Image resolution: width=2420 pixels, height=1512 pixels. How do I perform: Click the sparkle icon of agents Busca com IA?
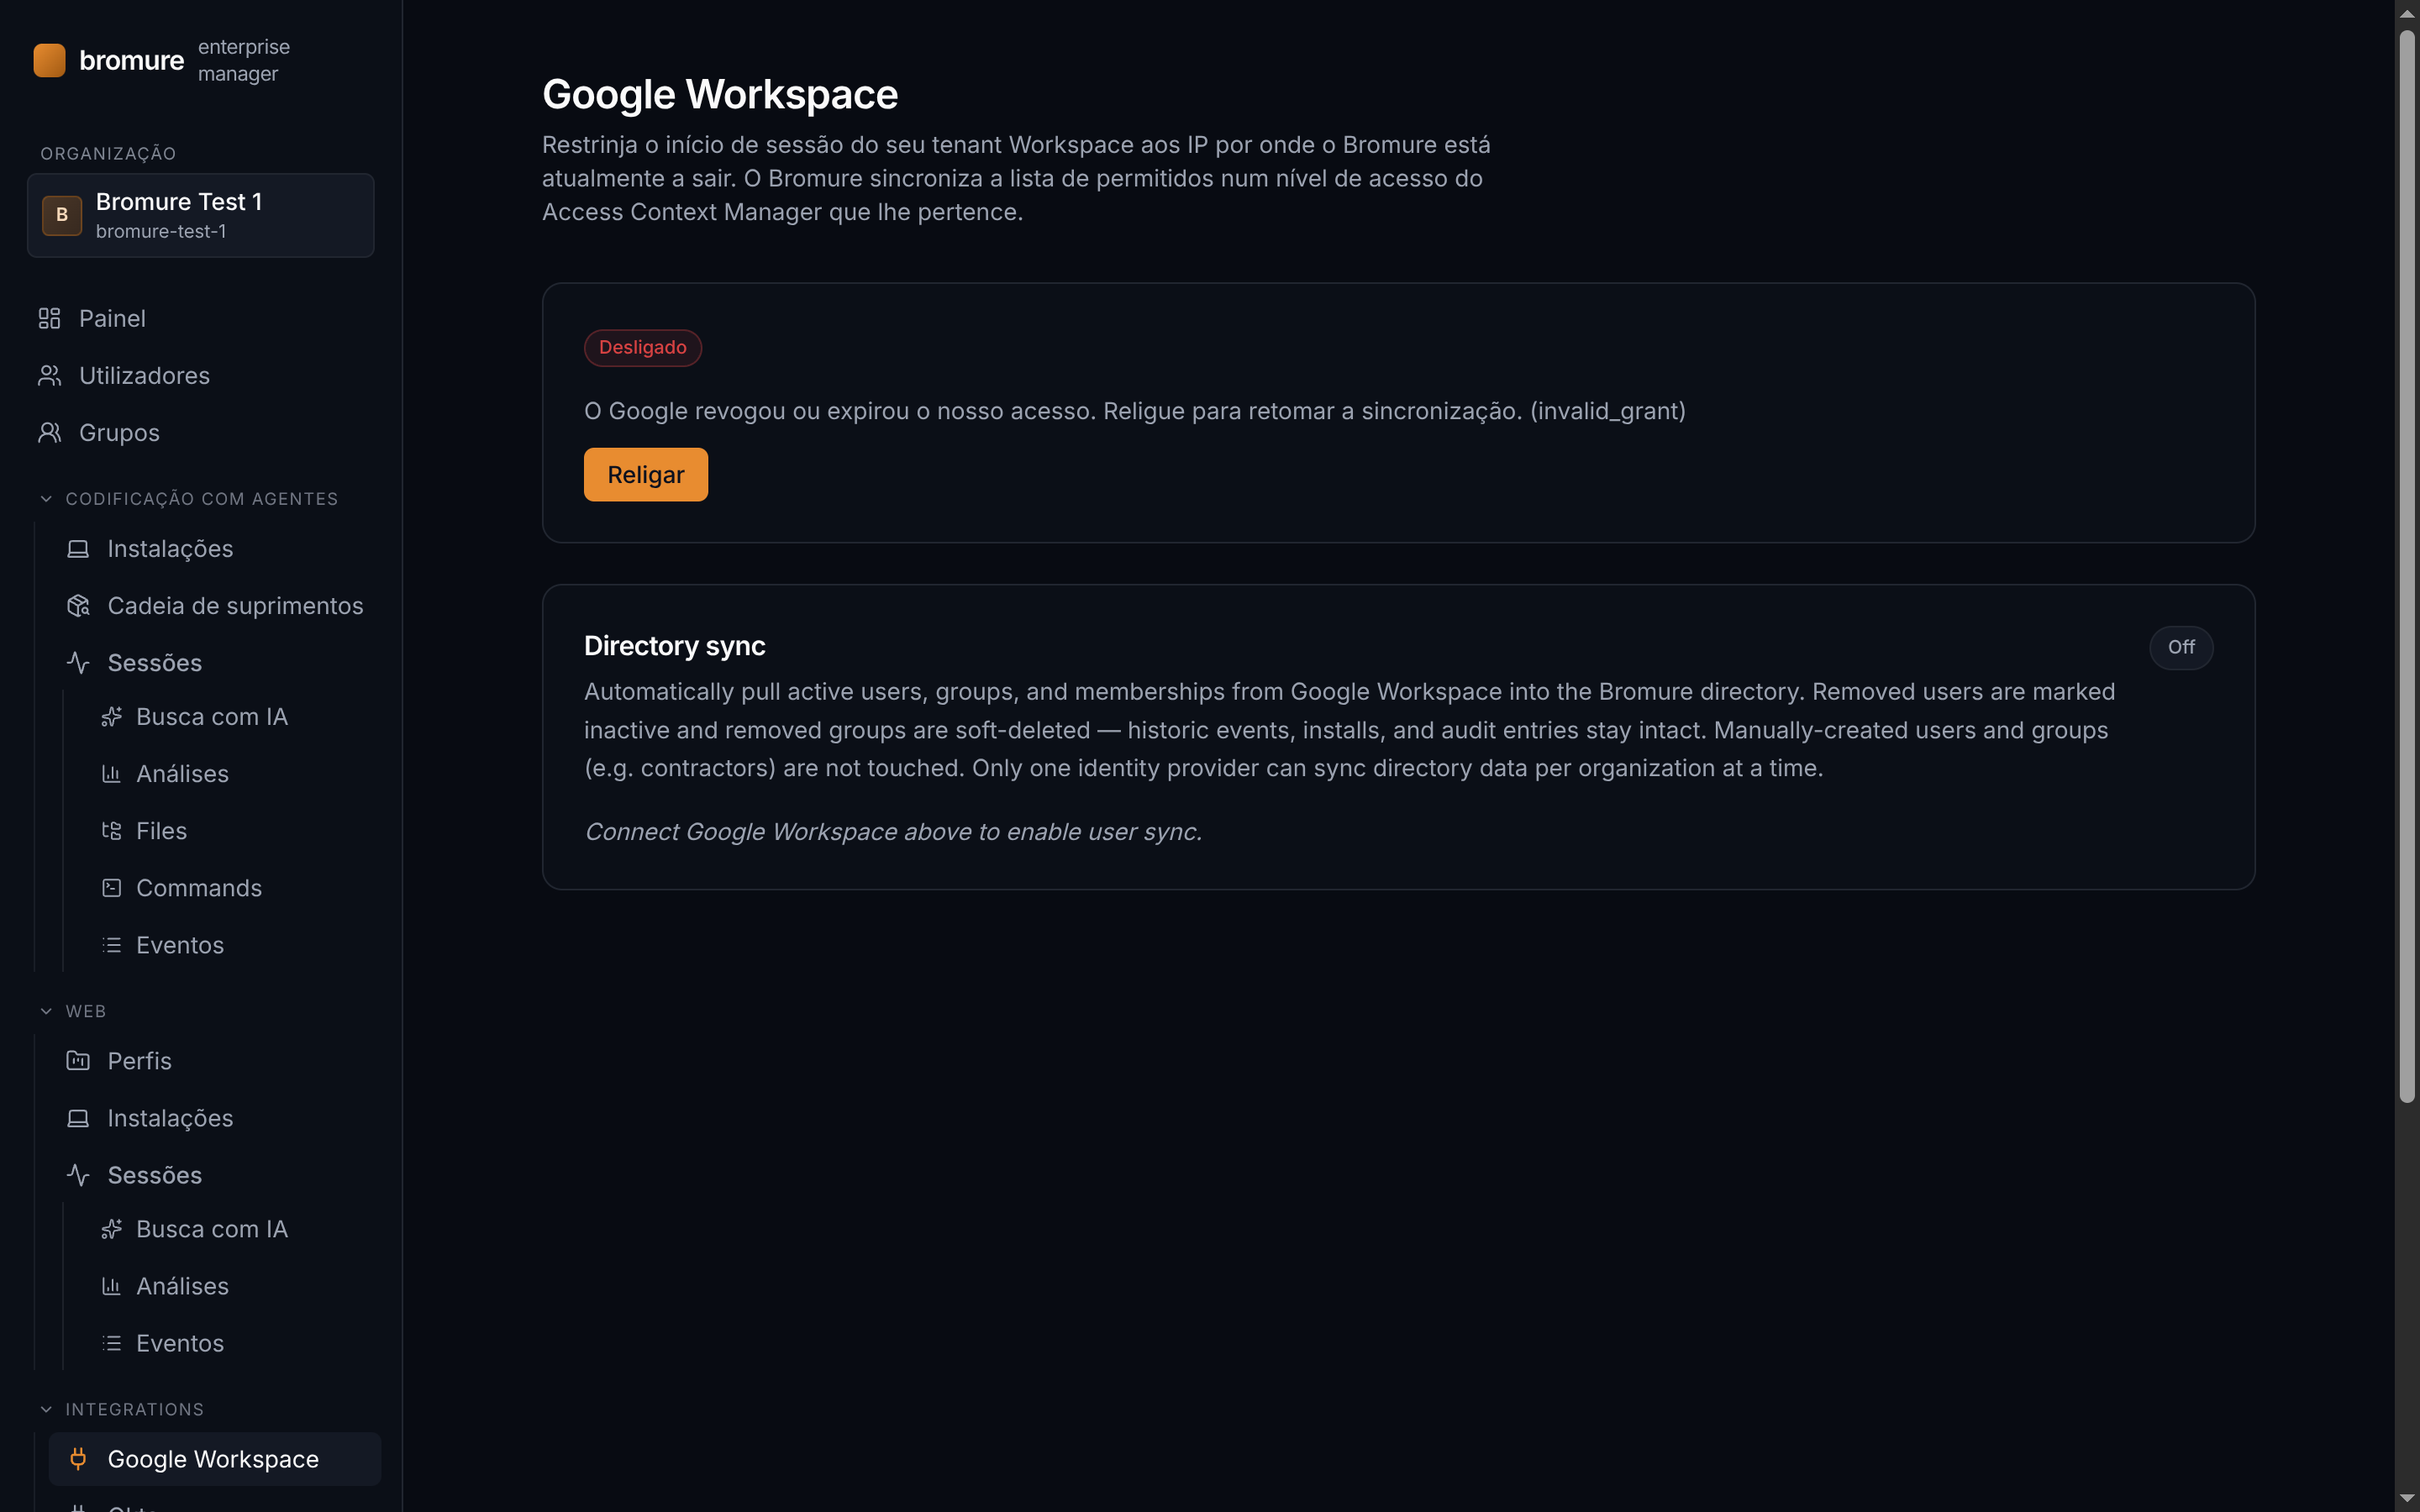(x=111, y=716)
